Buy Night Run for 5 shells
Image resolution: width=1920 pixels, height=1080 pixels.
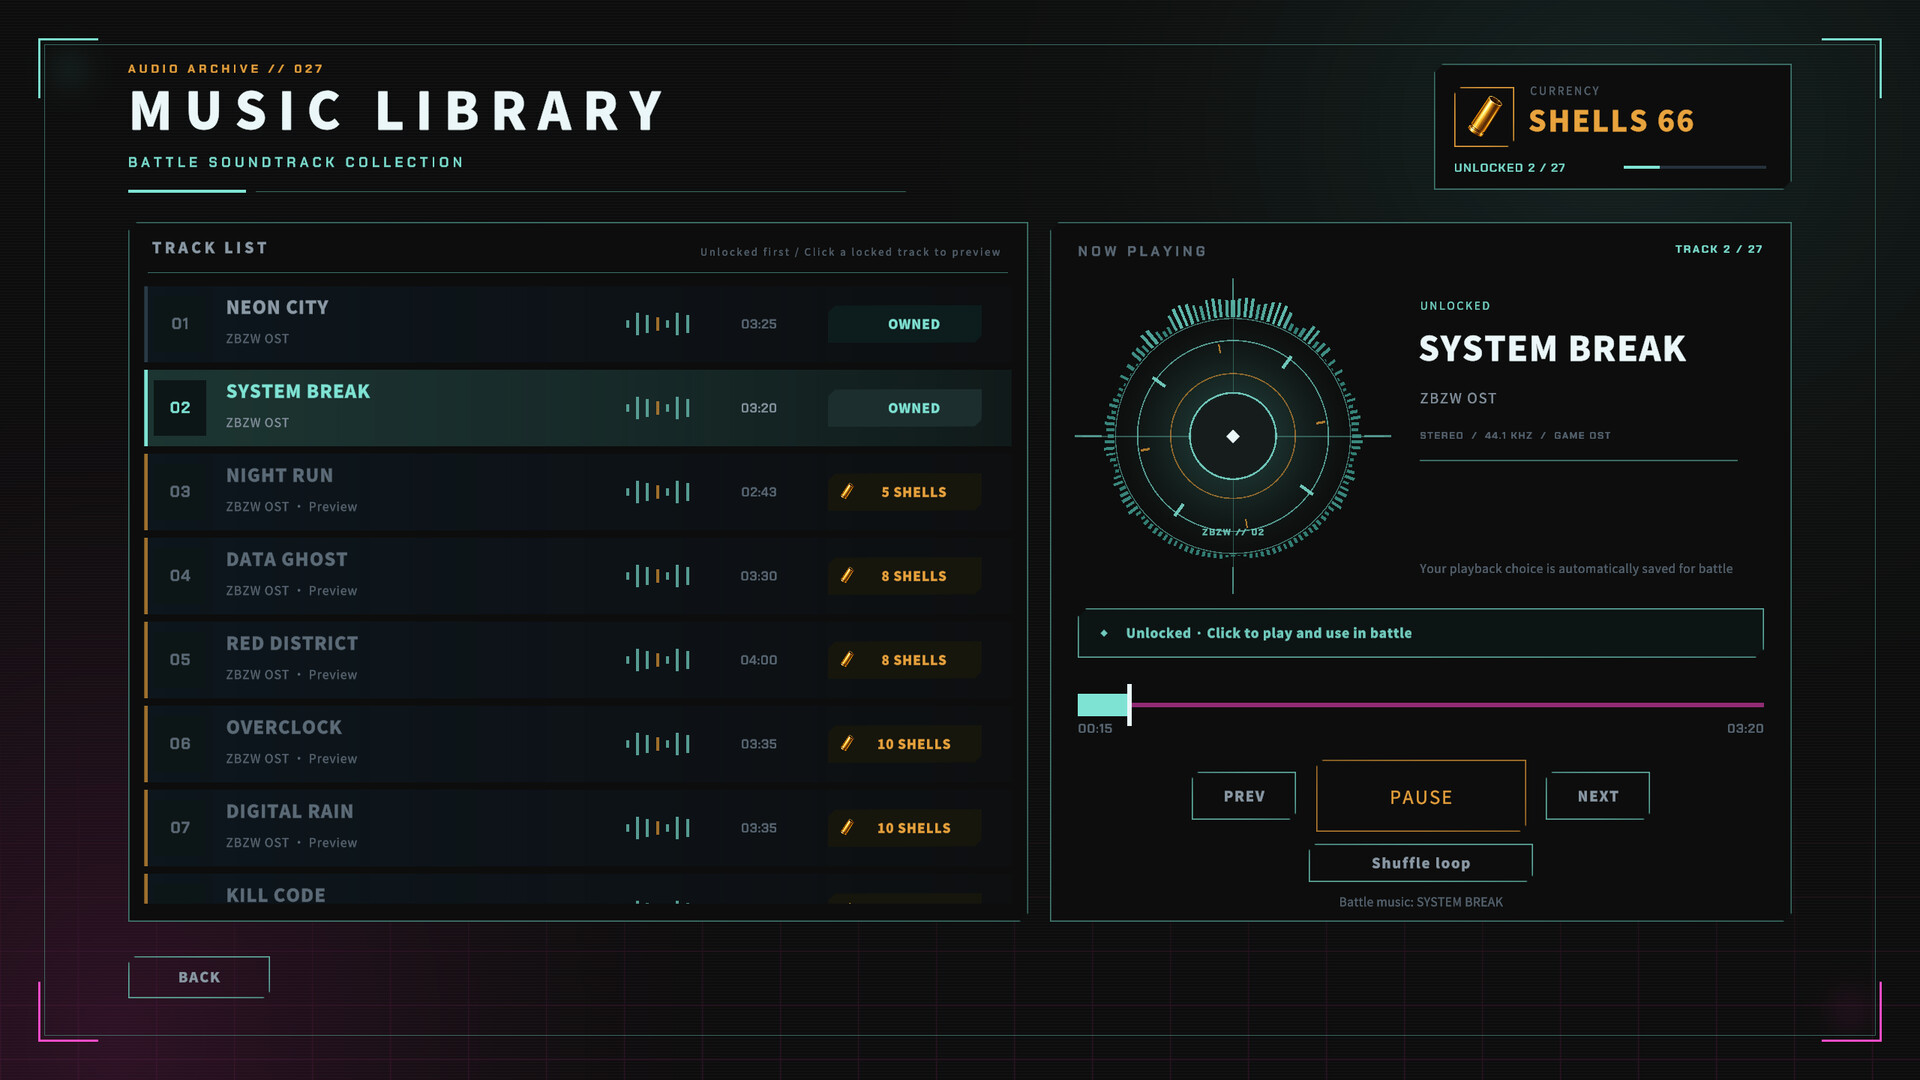904,491
